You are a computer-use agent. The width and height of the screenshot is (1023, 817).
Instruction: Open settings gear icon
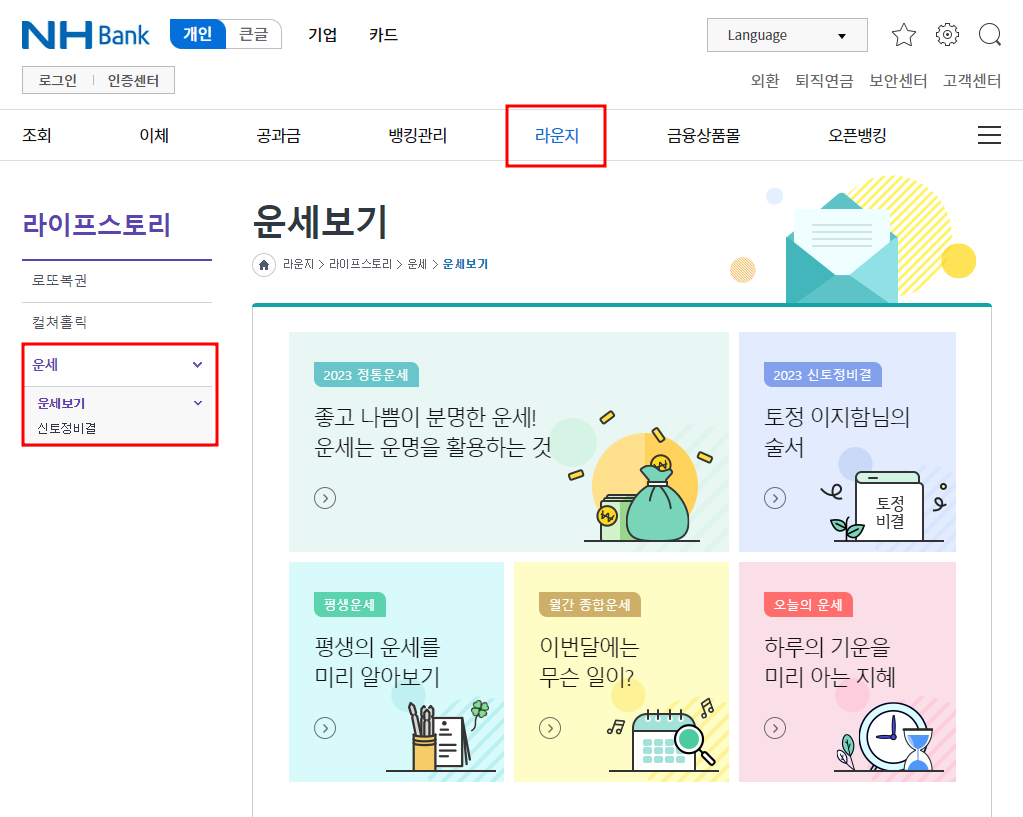pos(947,35)
